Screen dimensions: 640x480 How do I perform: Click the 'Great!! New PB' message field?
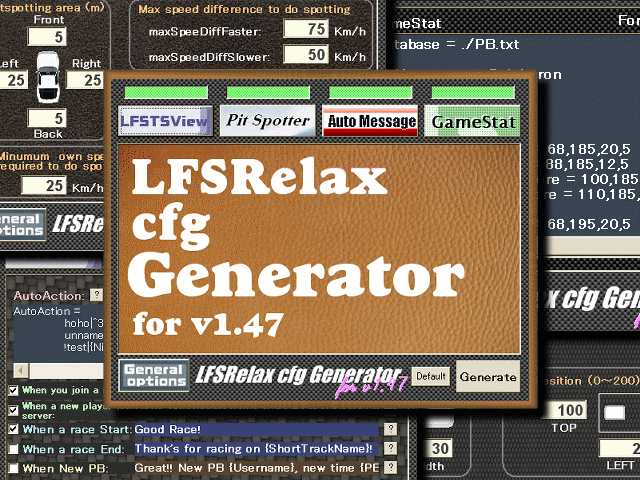[257, 468]
